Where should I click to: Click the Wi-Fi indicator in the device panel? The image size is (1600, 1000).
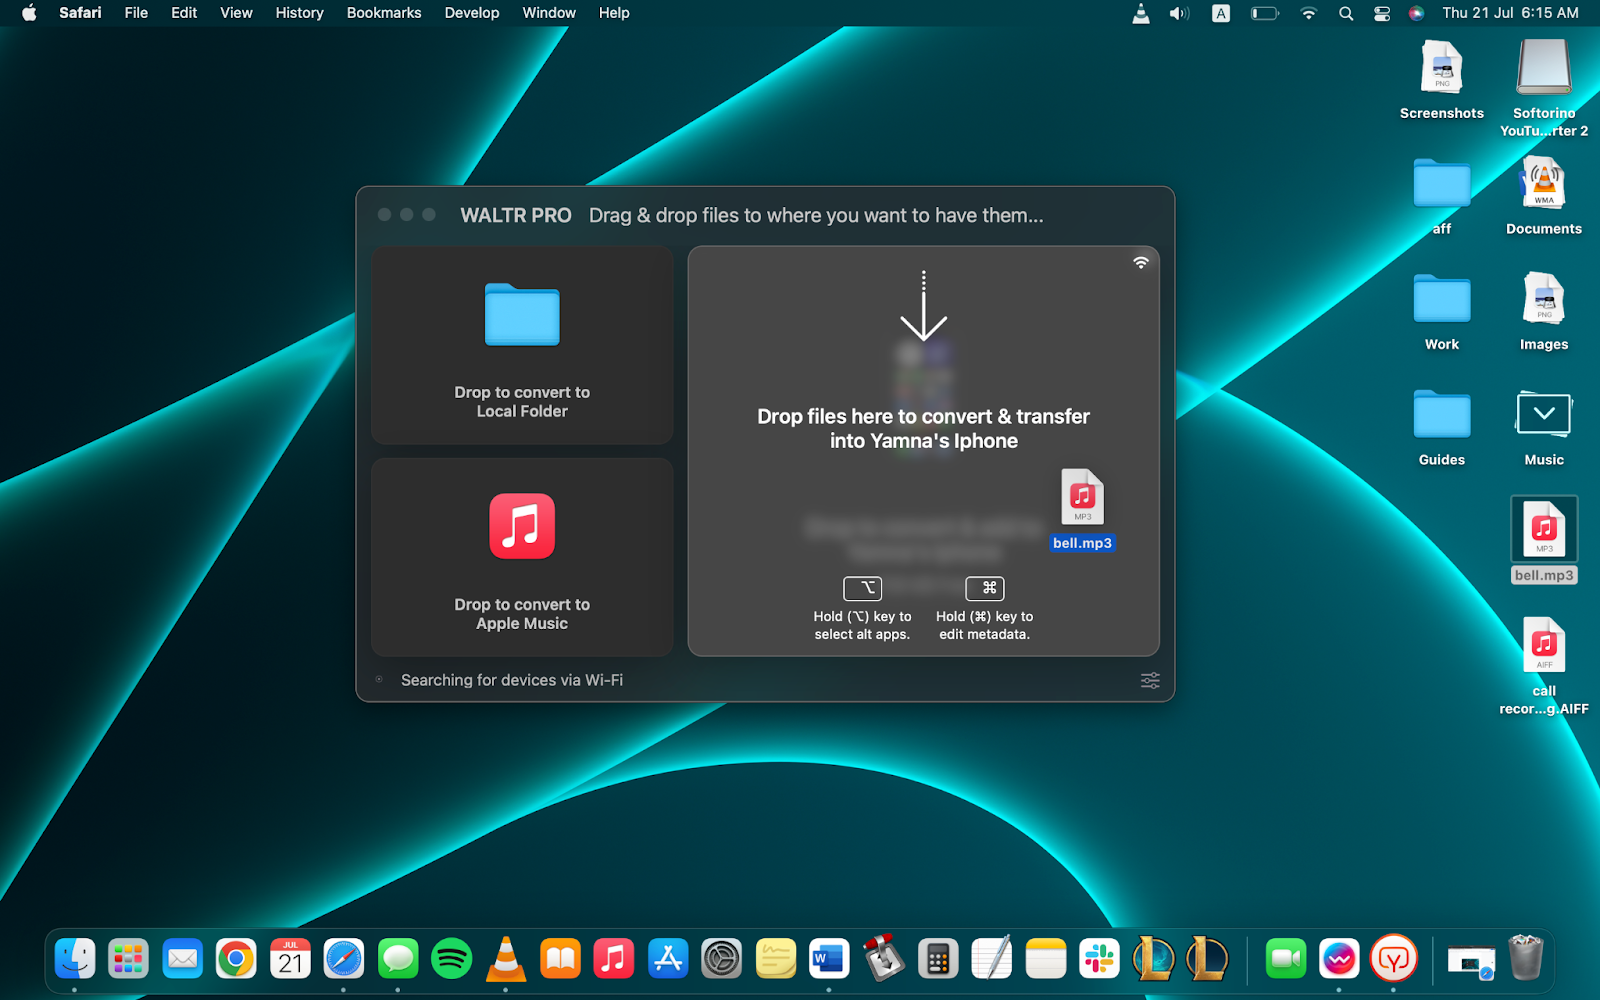pyautogui.click(x=1141, y=262)
